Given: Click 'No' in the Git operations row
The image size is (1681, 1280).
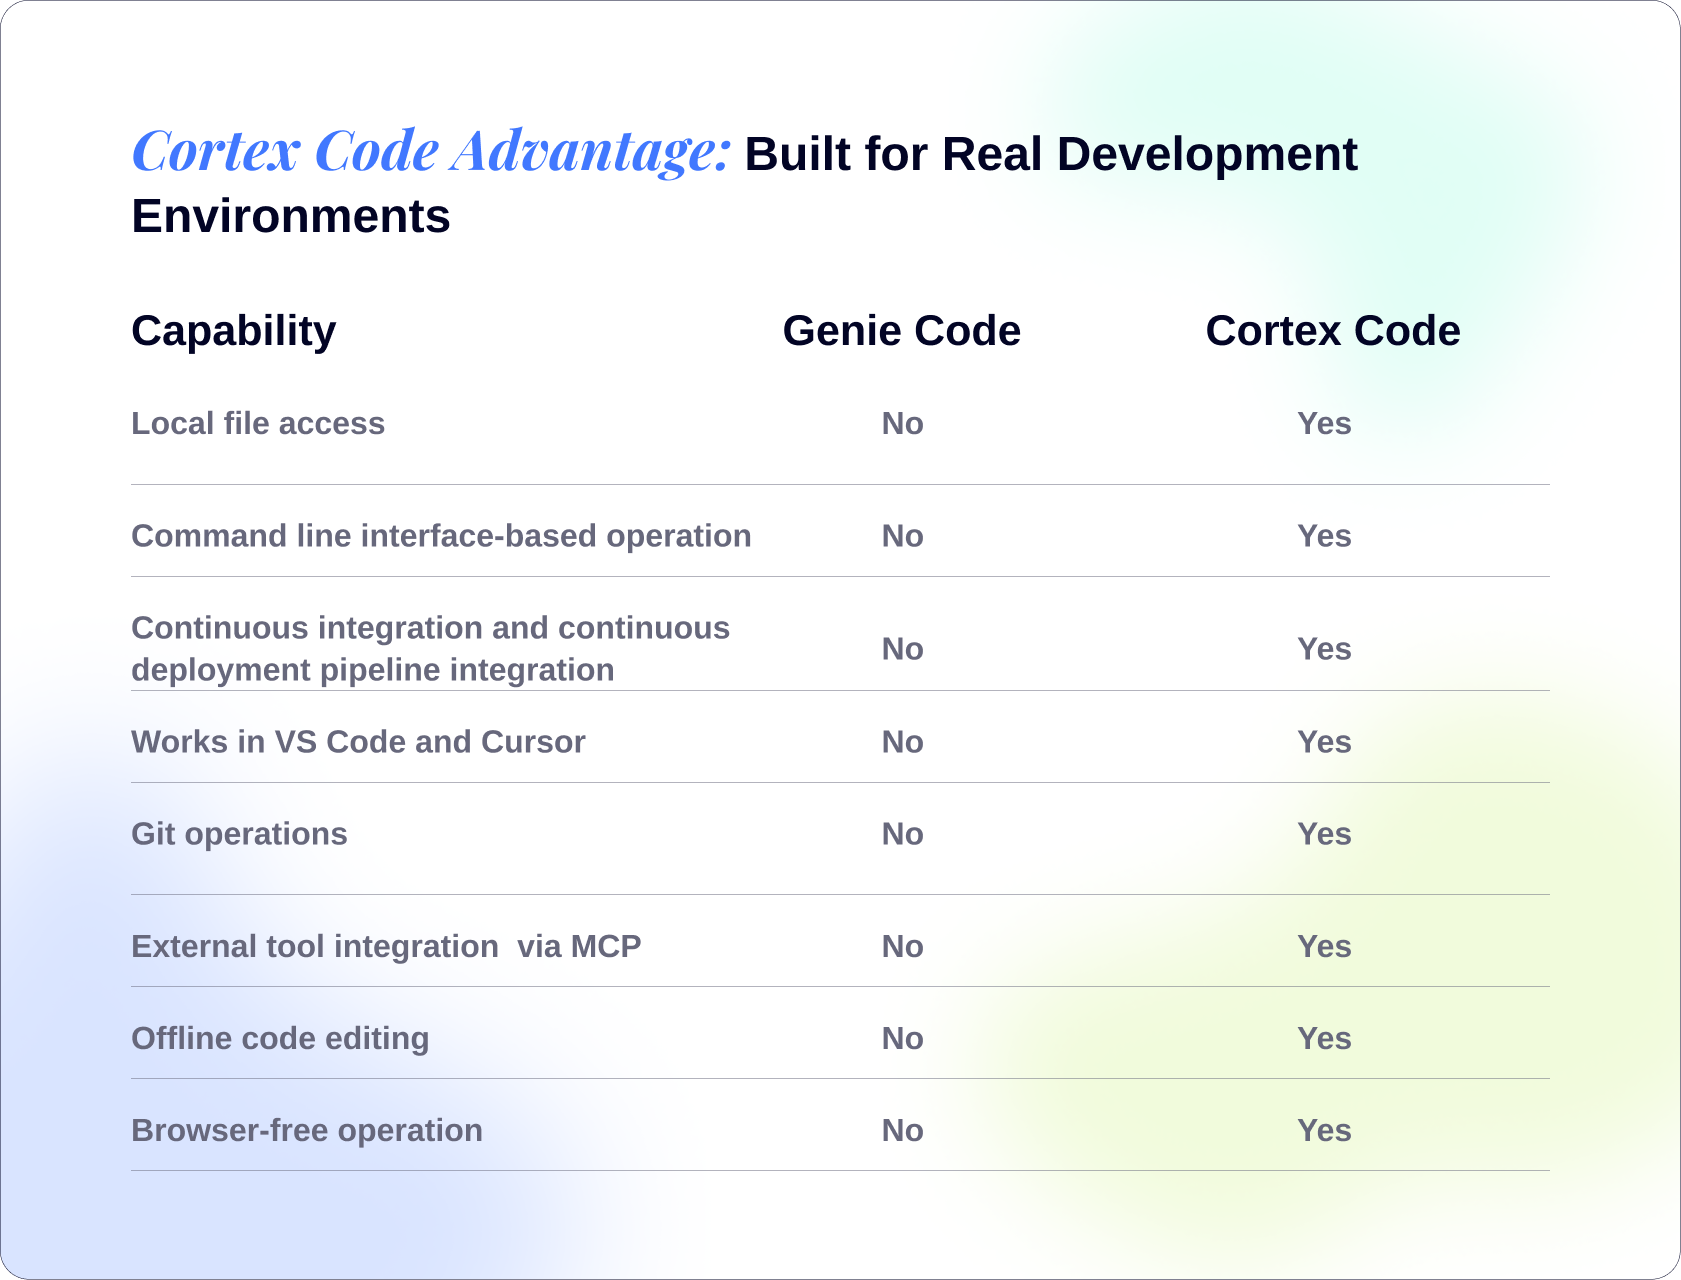Looking at the screenshot, I should 902,834.
